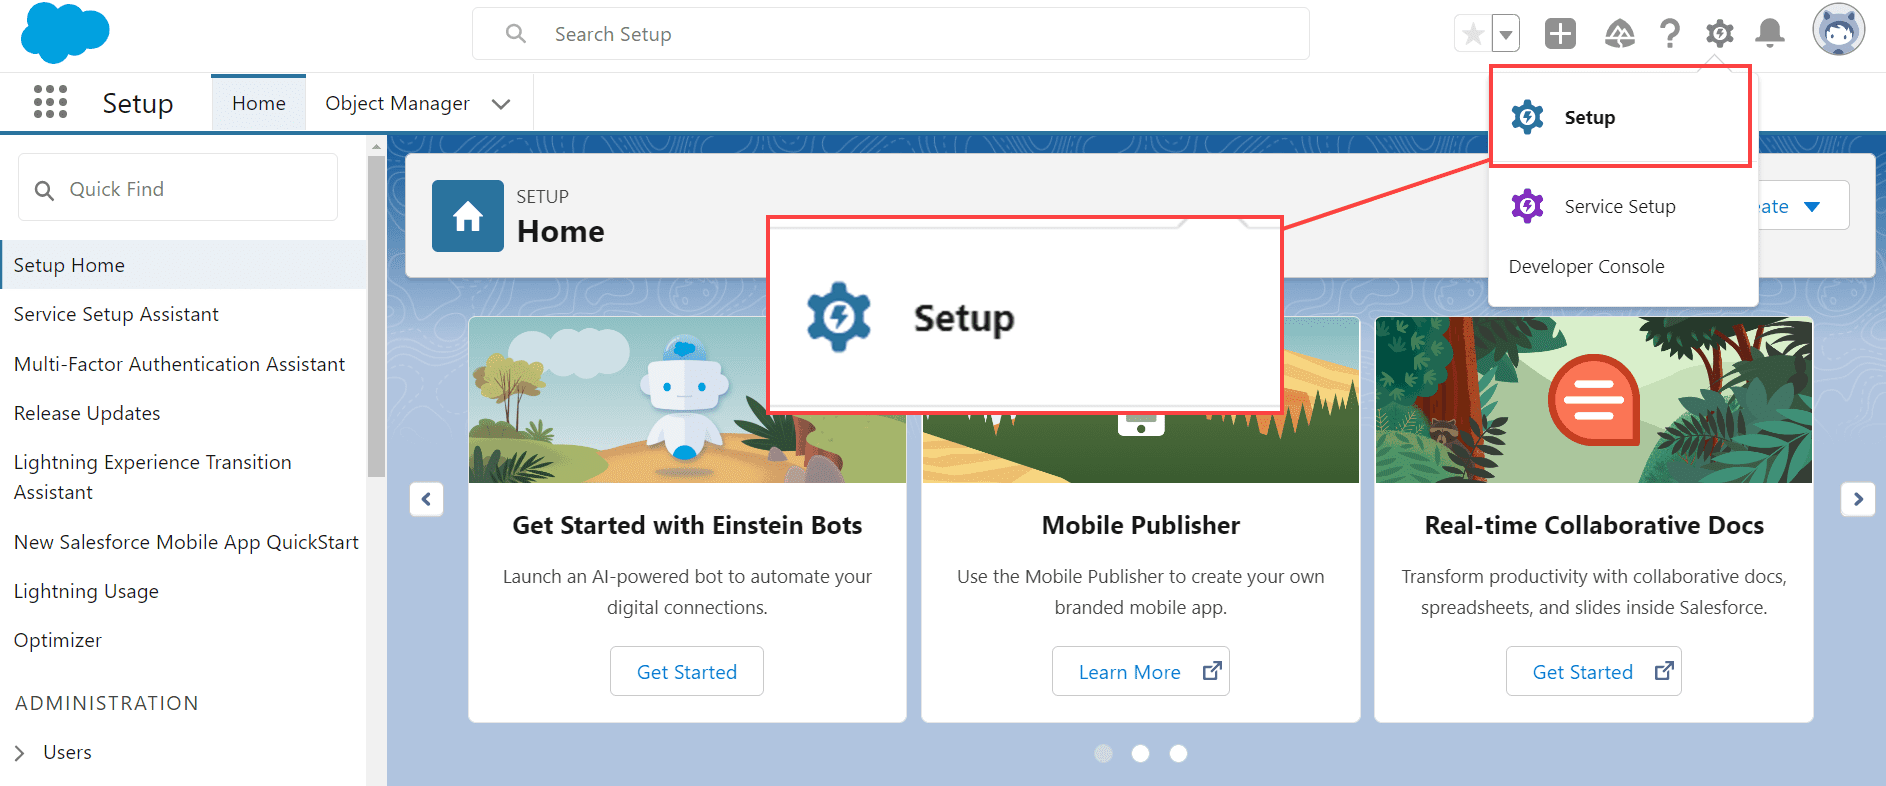
Task: Click Get Started for Einstein Bots
Action: coord(687,671)
